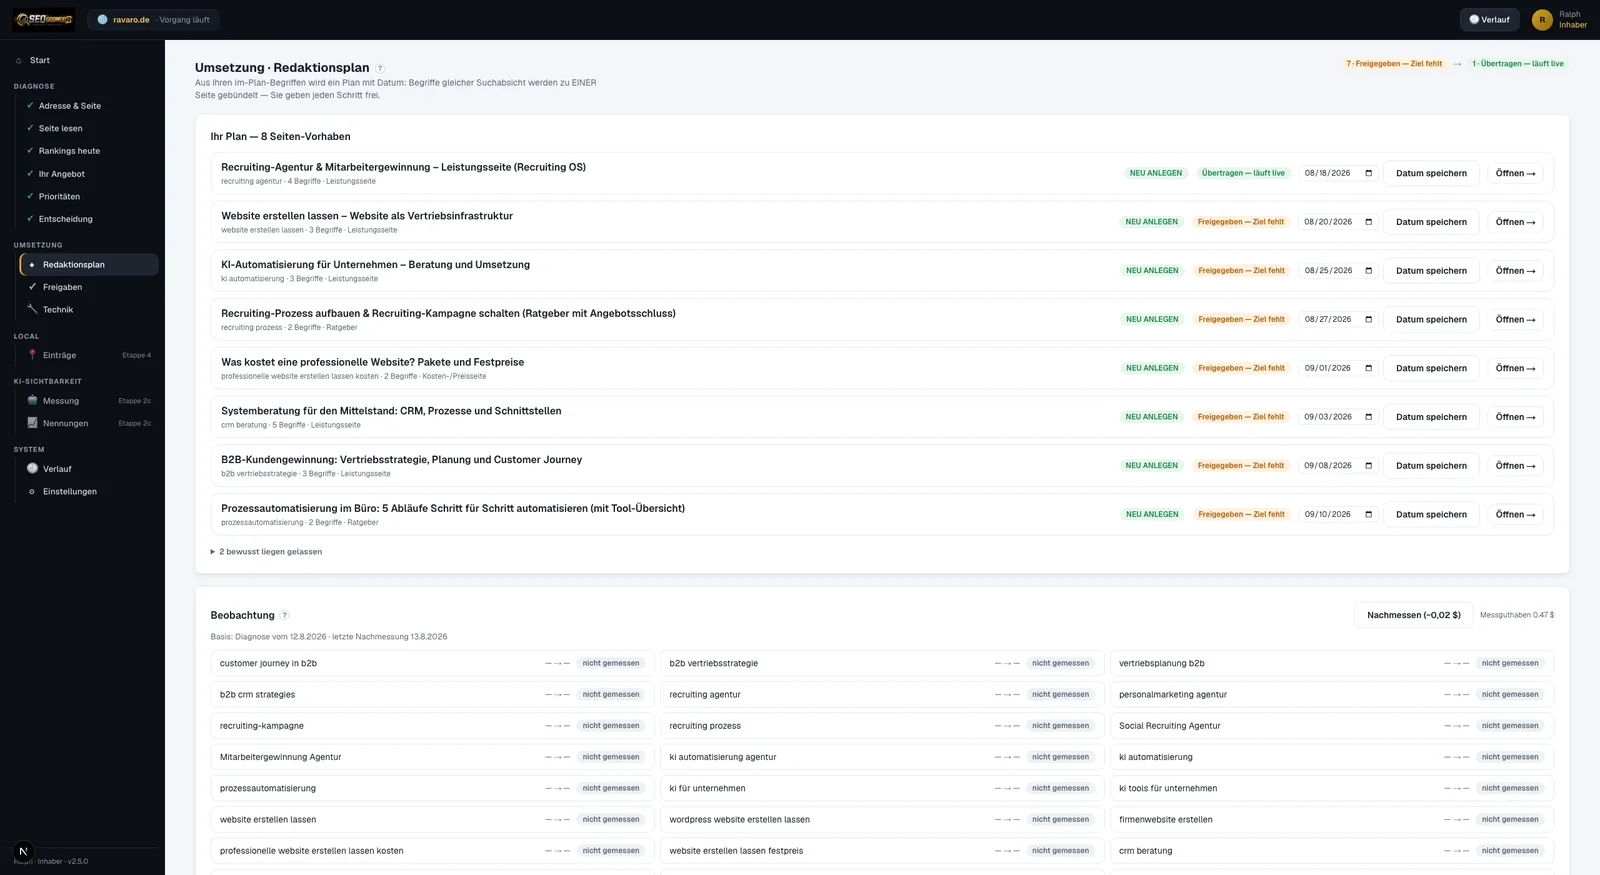Image resolution: width=1600 pixels, height=875 pixels.
Task: Click 'Übertragen — läuft live' badge in first row
Action: [1243, 173]
